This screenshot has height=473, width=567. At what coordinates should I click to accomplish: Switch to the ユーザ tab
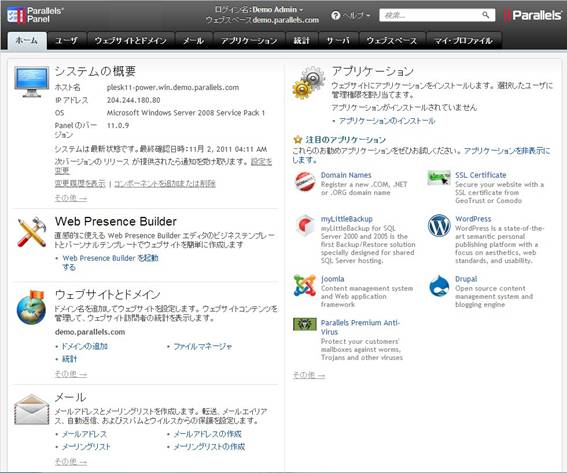tap(67, 41)
